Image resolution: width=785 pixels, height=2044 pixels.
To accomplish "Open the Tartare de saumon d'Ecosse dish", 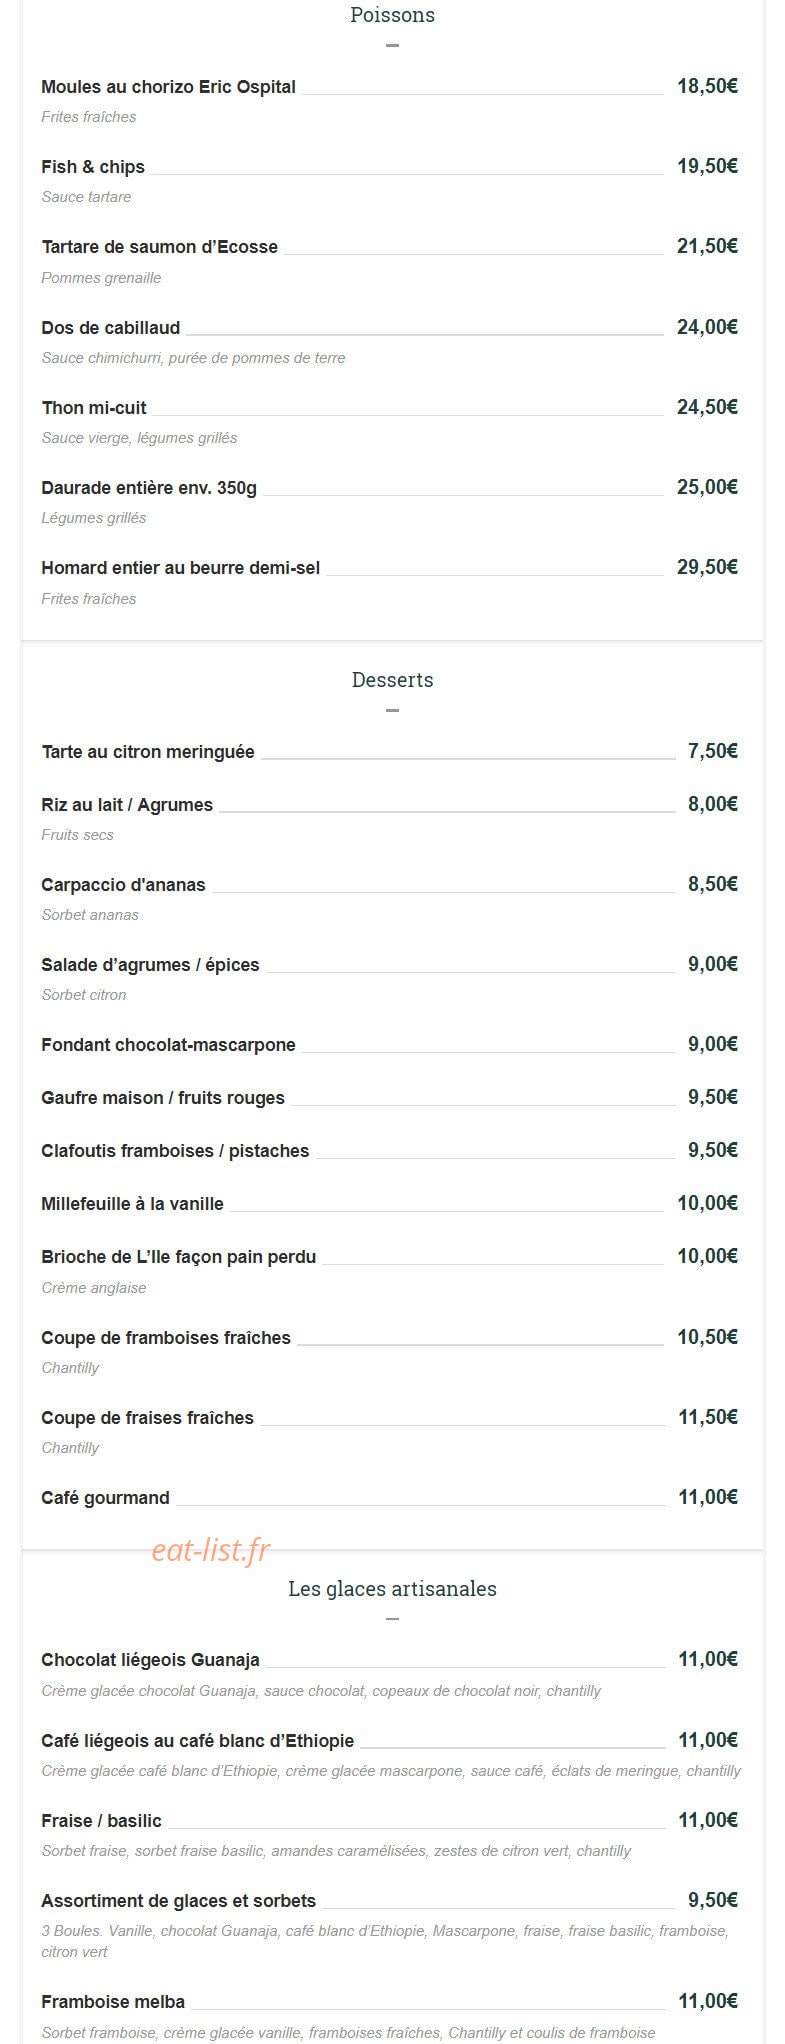I will point(159,247).
